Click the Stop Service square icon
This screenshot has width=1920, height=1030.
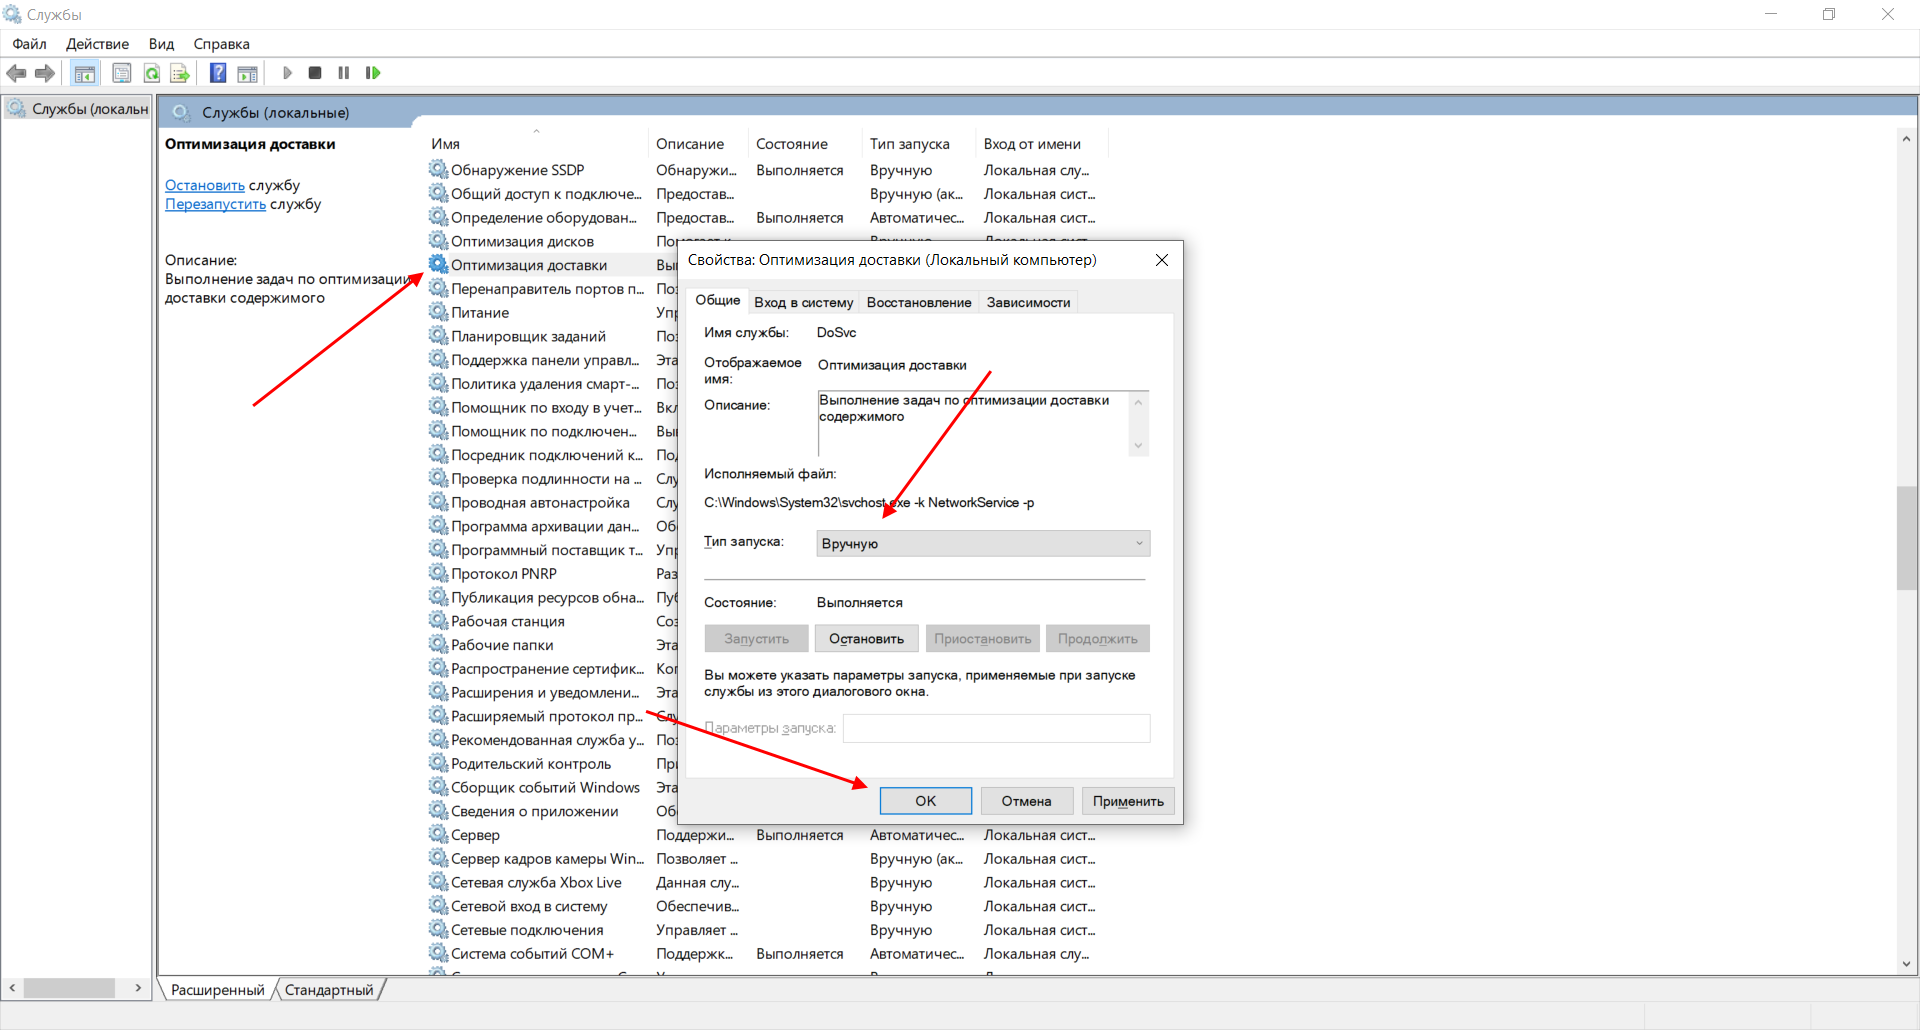click(315, 73)
